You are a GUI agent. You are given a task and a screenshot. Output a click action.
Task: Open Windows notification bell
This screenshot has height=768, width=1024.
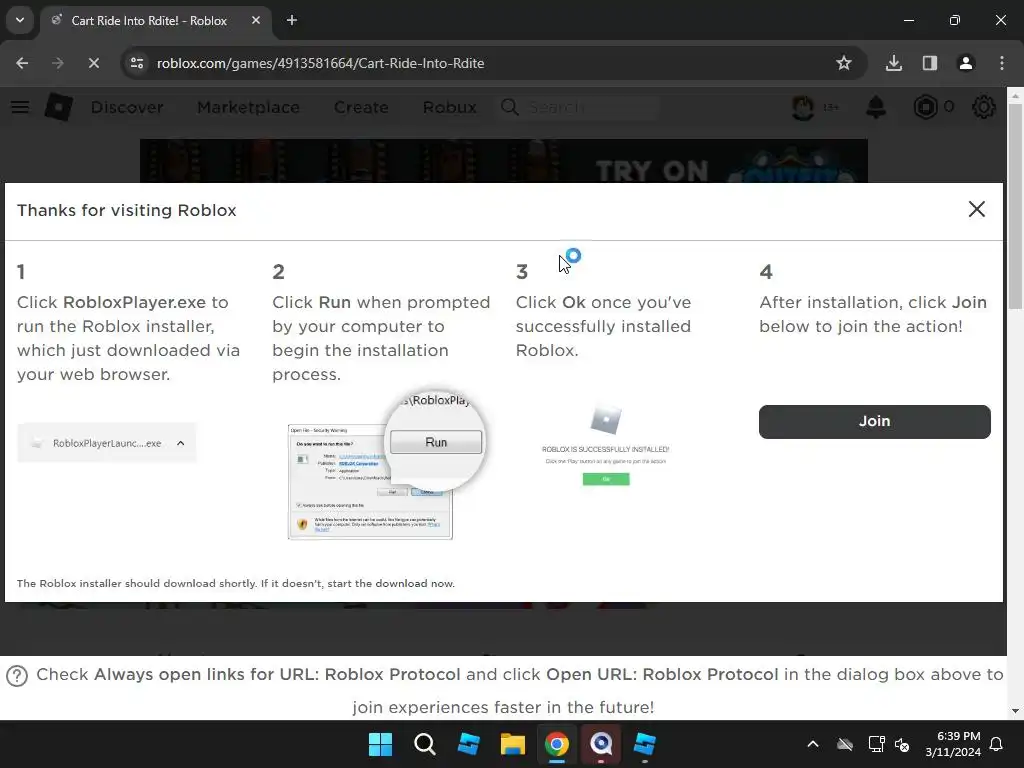(x=997, y=744)
